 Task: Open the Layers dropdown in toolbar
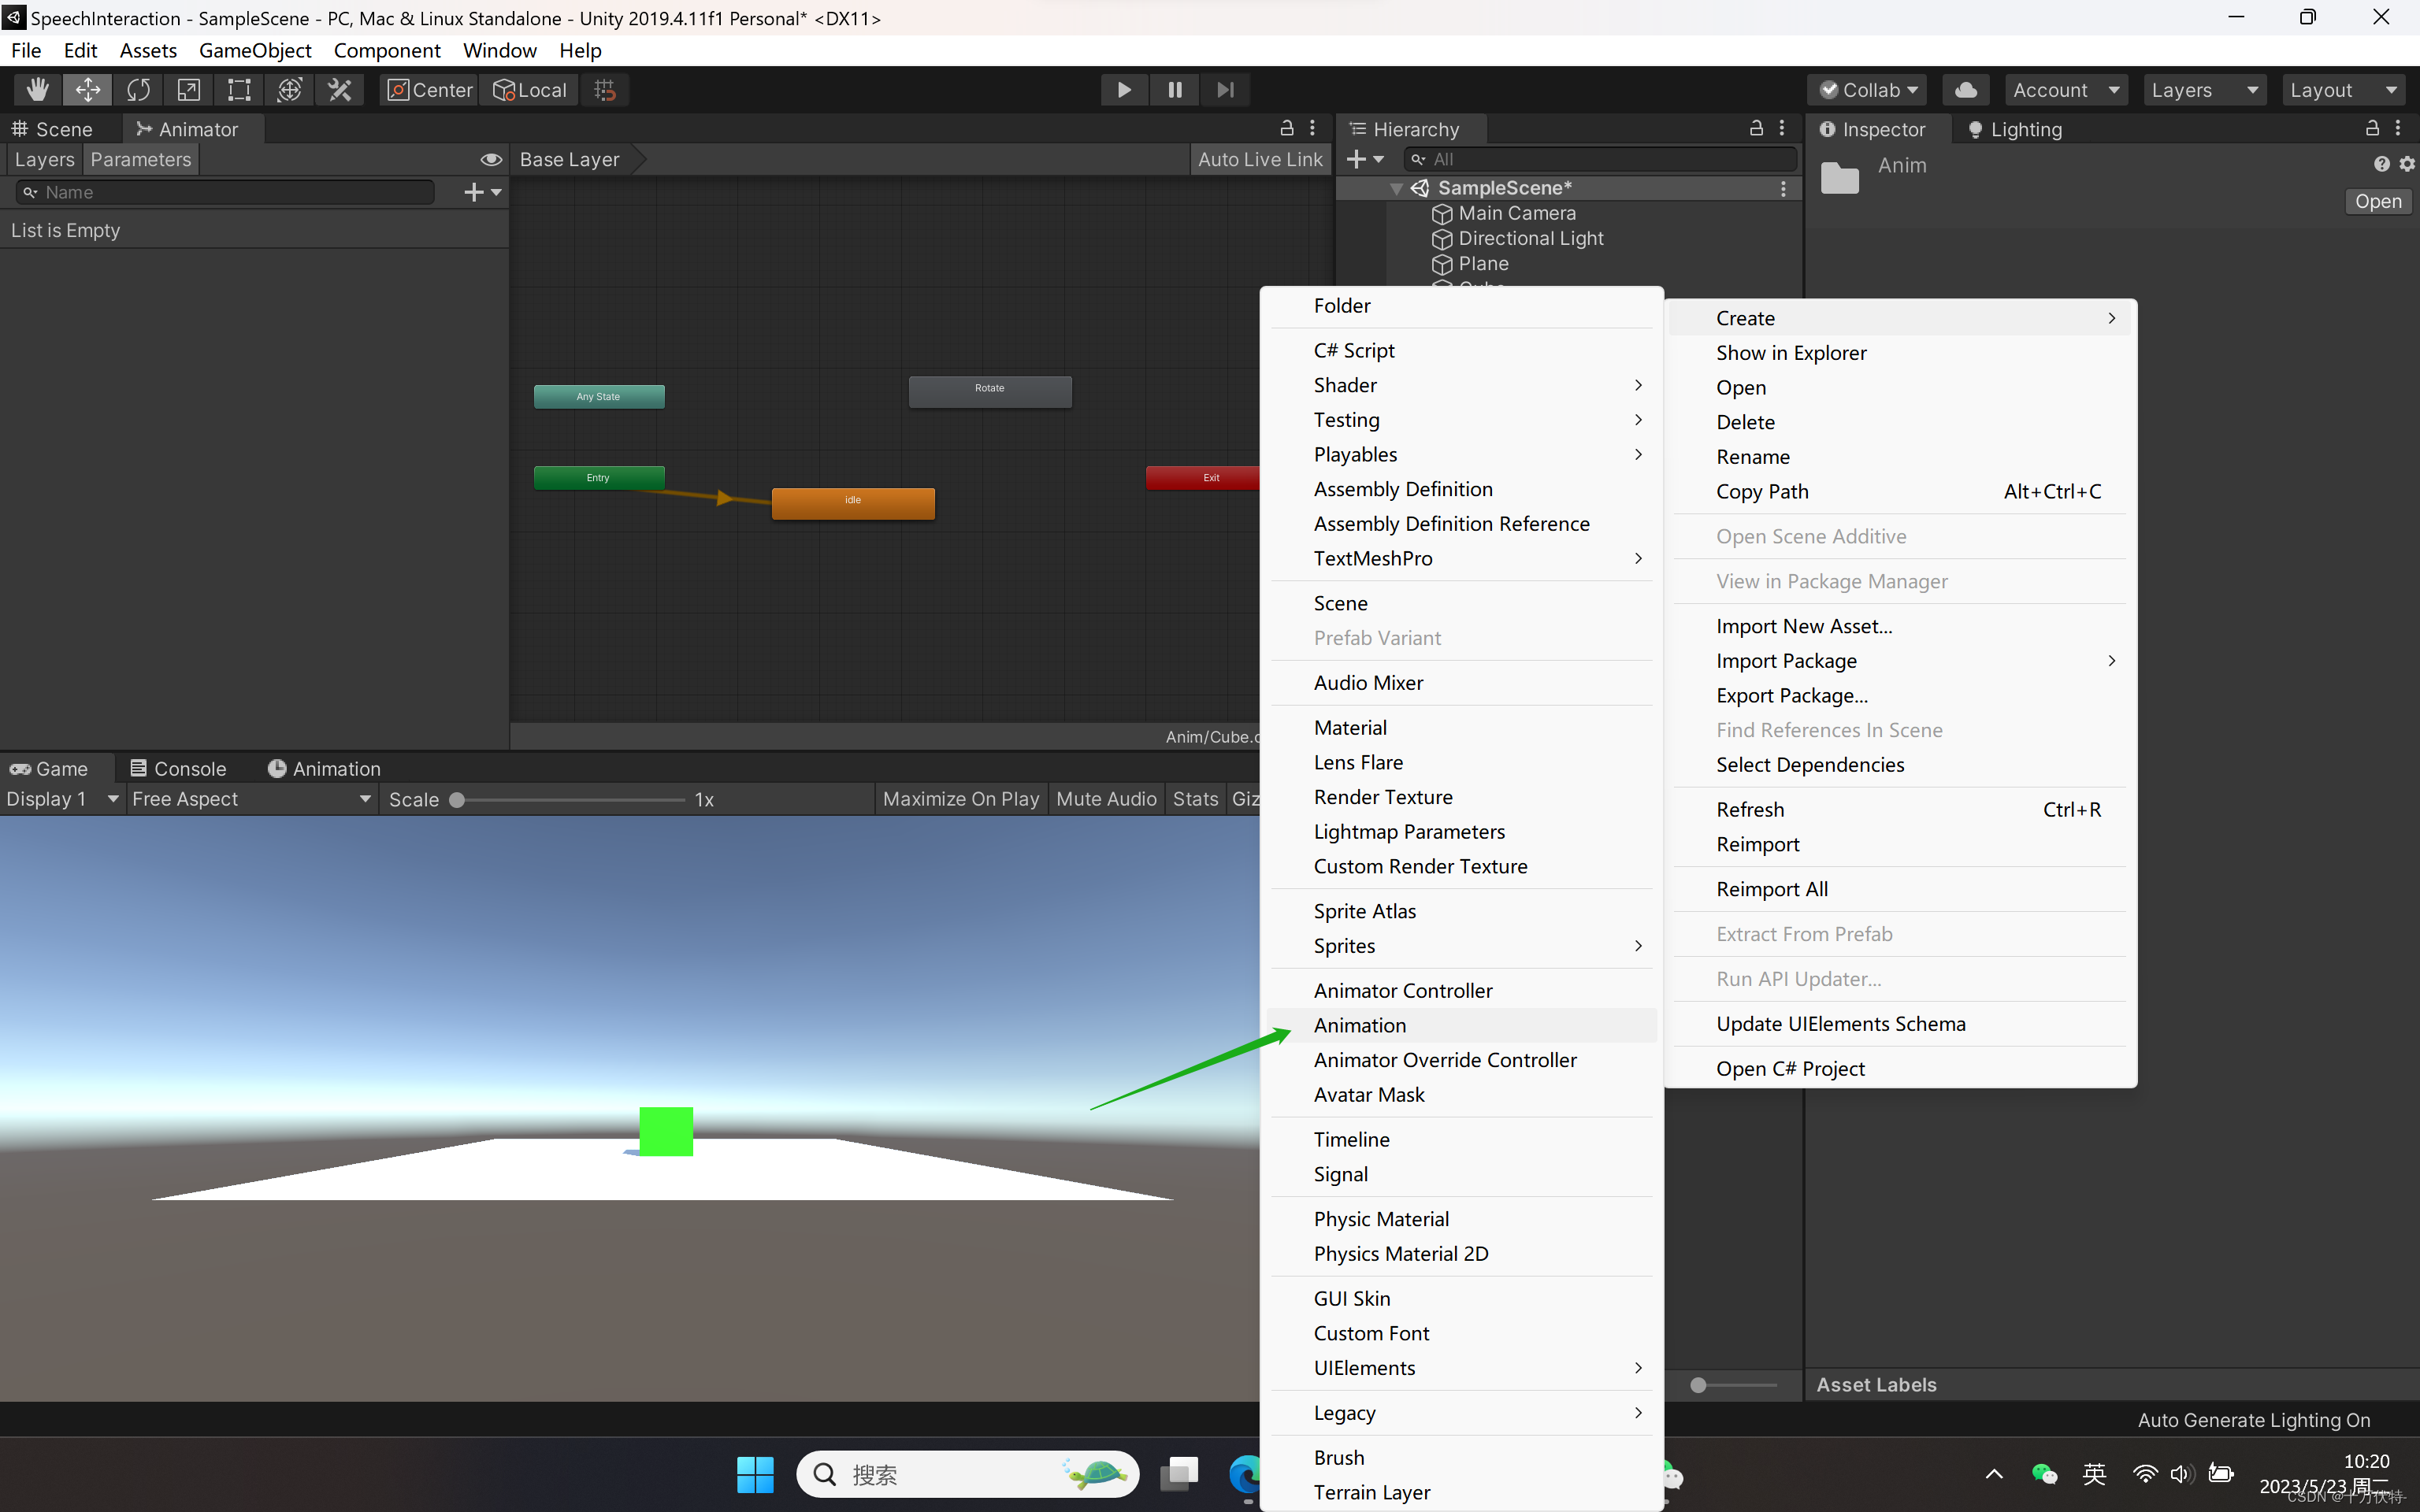[x=2203, y=90]
